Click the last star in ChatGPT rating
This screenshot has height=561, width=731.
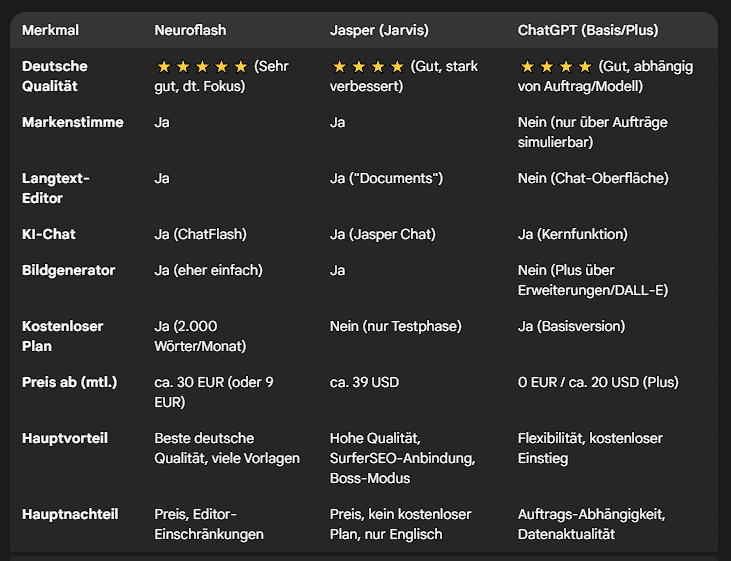tap(585, 67)
